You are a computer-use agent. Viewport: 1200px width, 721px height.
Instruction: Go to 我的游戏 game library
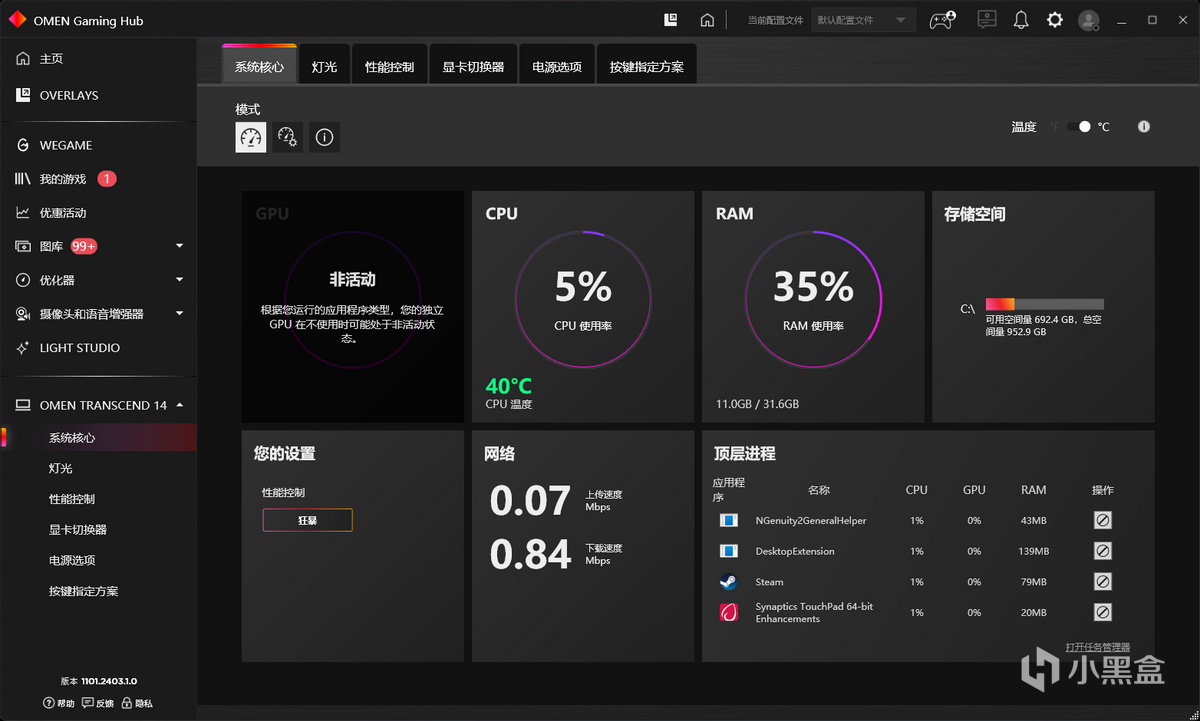click(x=63, y=179)
